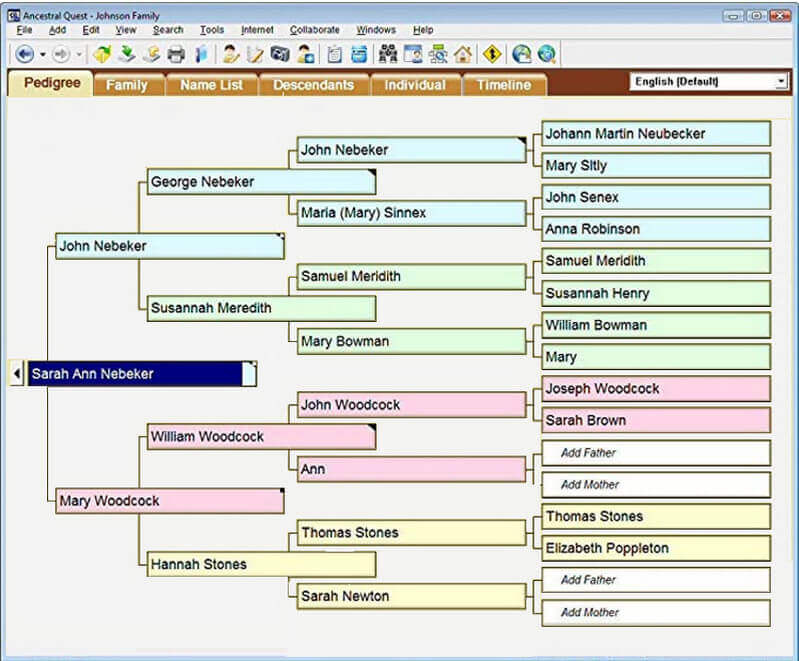The height and width of the screenshot is (661, 799).
Task: Click the yellow diamond sign icon
Action: click(x=491, y=54)
